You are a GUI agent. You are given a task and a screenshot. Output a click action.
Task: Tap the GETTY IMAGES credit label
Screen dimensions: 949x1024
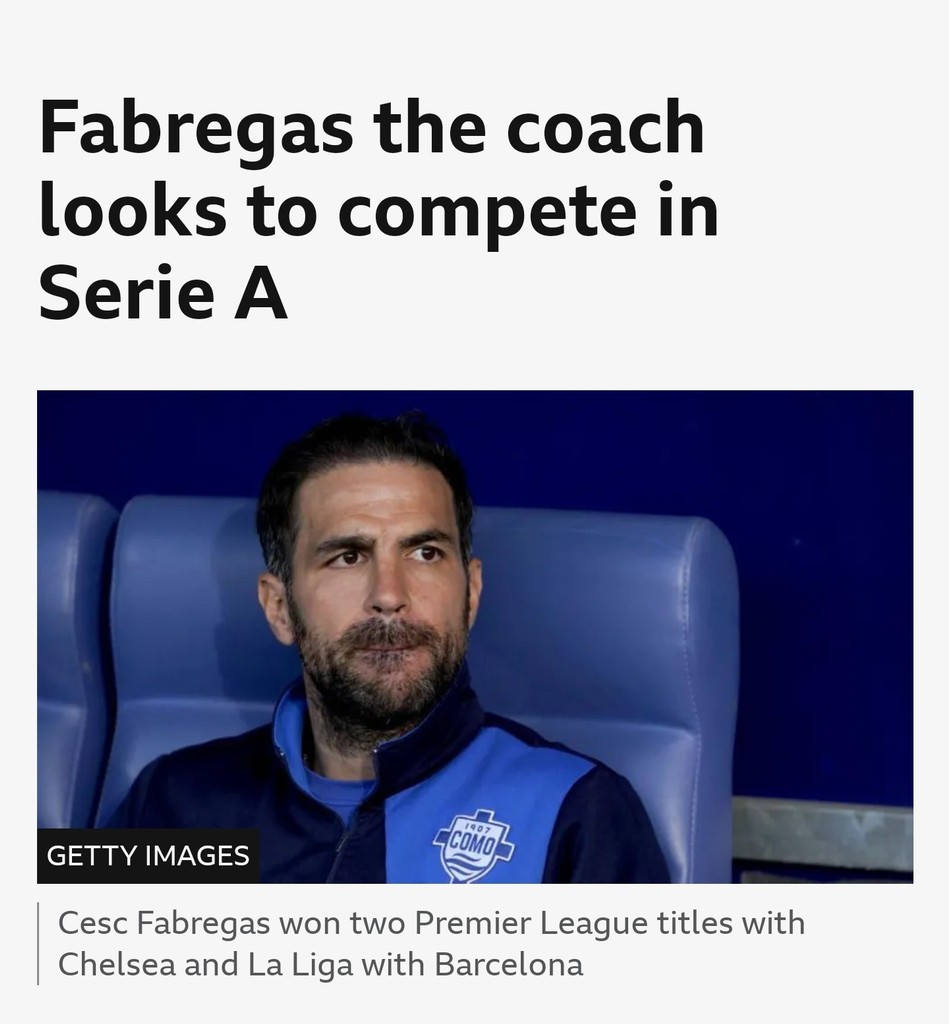click(x=148, y=856)
